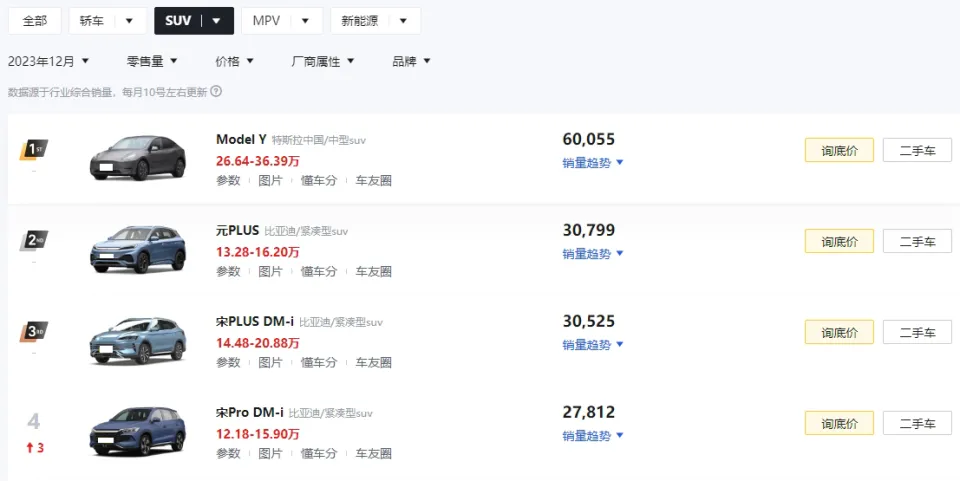The height and width of the screenshot is (481, 960).
Task: Click the sales figure 30,799
Action: (x=588, y=231)
